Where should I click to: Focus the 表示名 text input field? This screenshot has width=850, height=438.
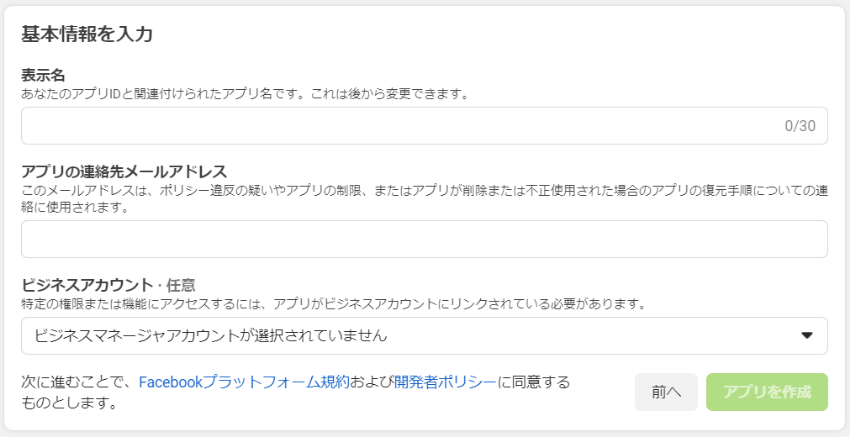(x=424, y=126)
